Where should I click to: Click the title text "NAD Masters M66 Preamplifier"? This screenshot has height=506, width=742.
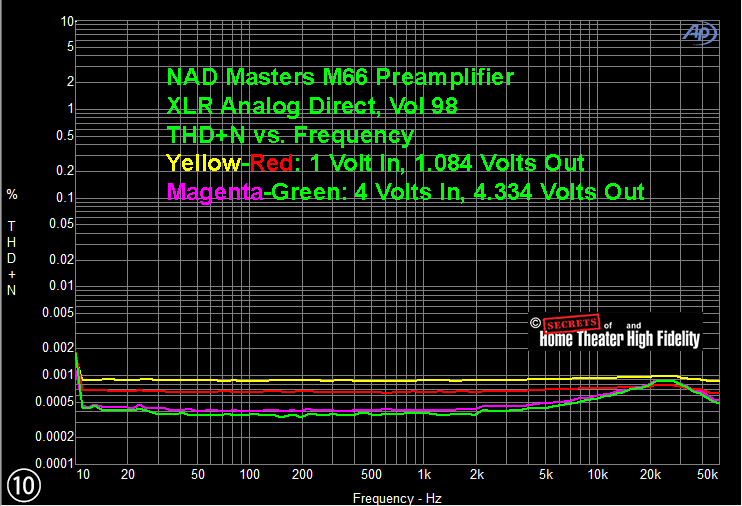pyautogui.click(x=340, y=77)
